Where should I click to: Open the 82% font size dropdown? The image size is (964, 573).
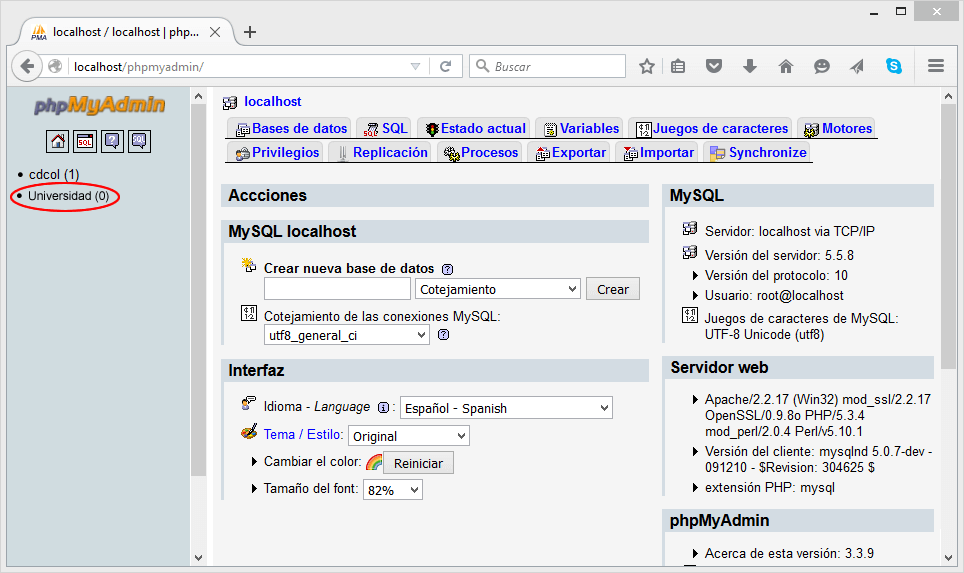coord(393,490)
